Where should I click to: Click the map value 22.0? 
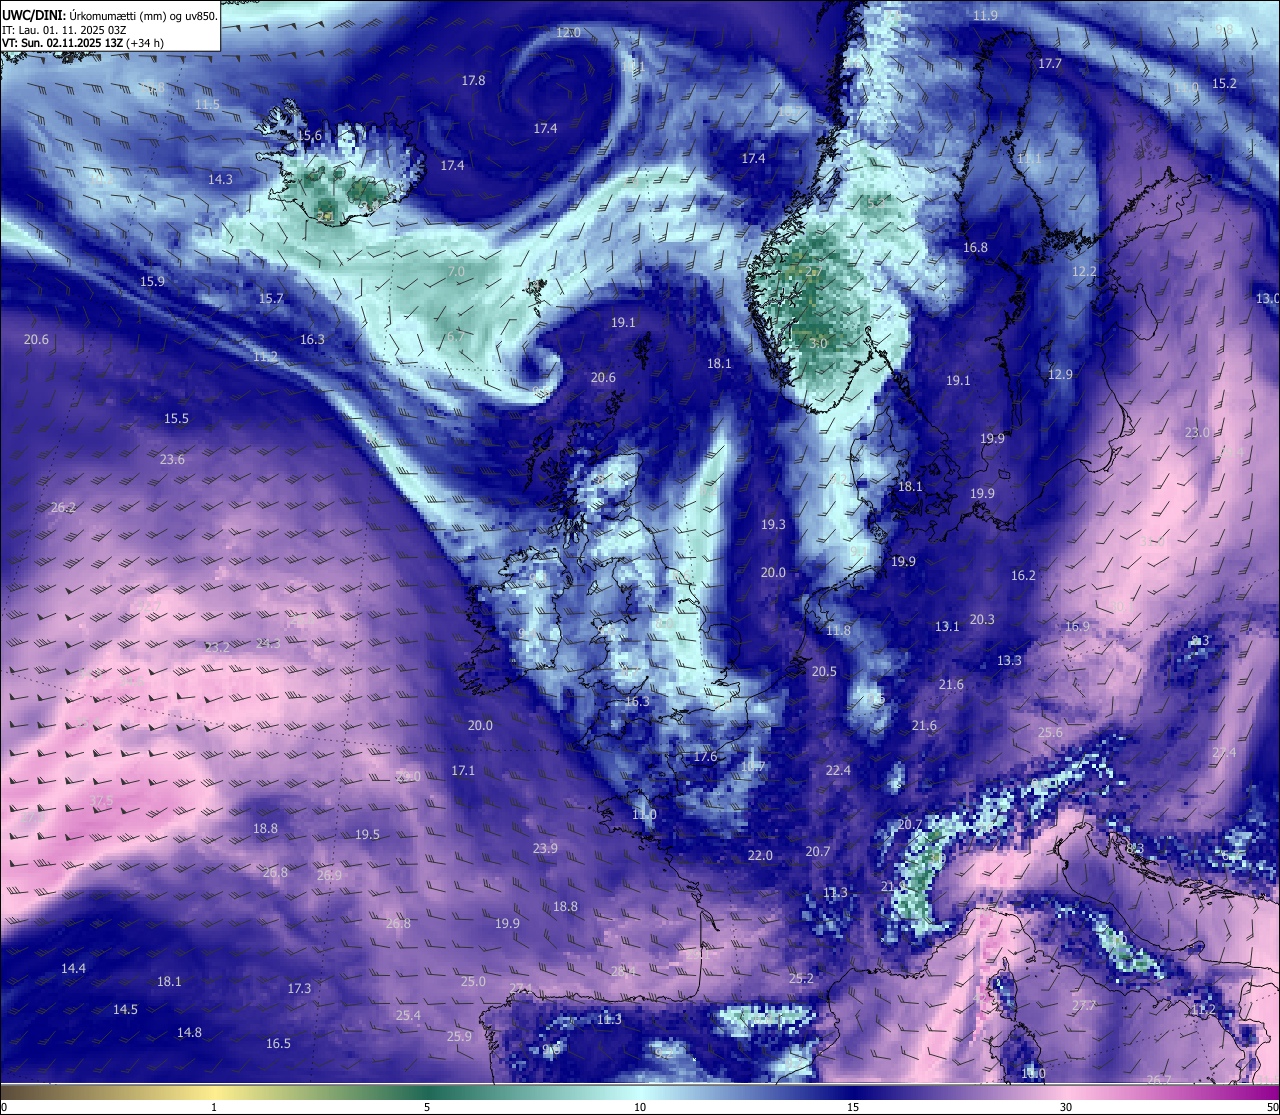pos(760,856)
